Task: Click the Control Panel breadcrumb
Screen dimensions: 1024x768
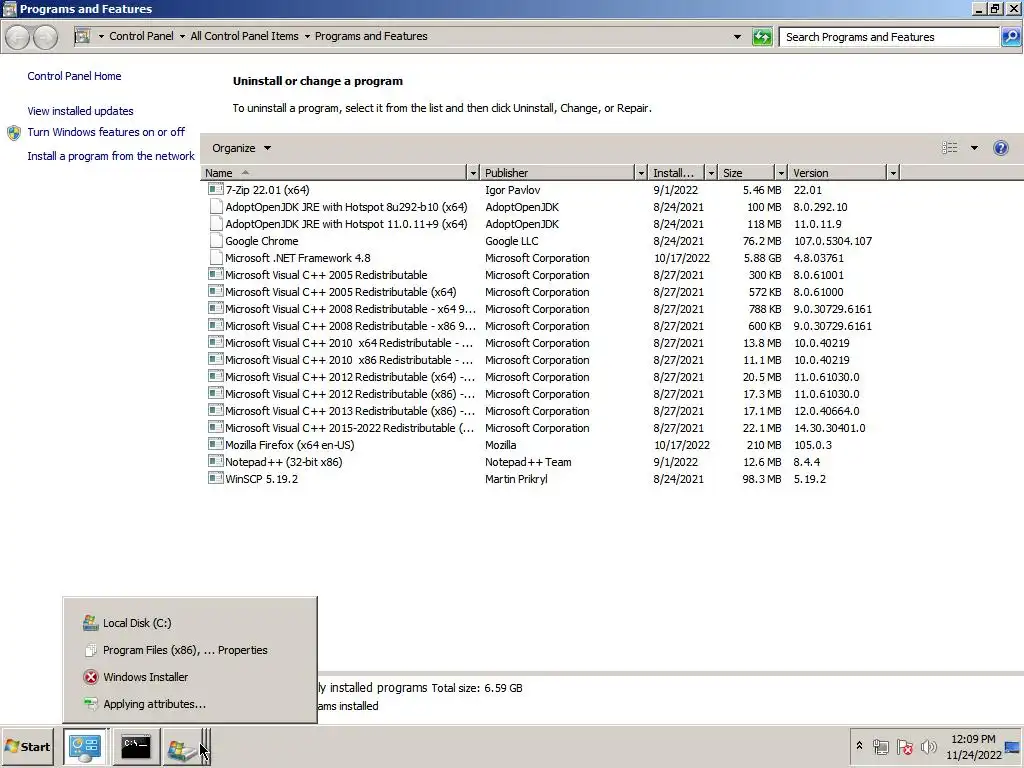Action: pos(141,37)
